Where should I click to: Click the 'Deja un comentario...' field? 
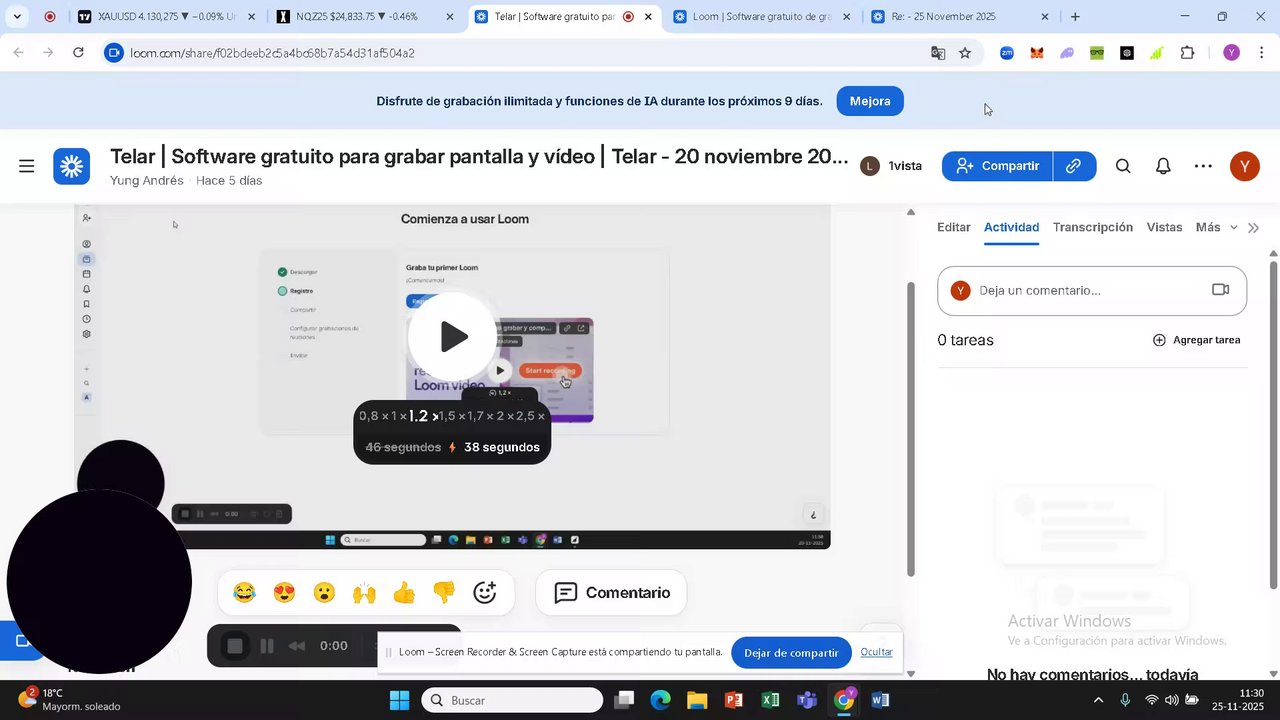(1090, 290)
